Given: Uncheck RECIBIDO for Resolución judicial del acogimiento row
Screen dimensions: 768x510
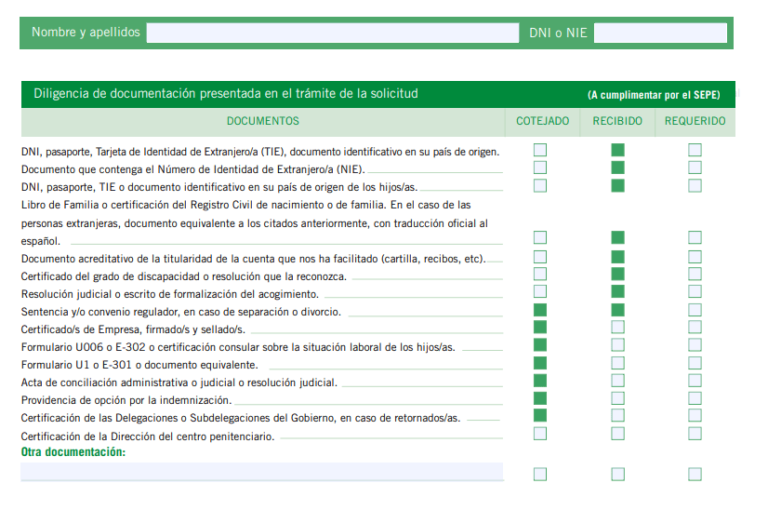Looking at the screenshot, I should point(618,291).
